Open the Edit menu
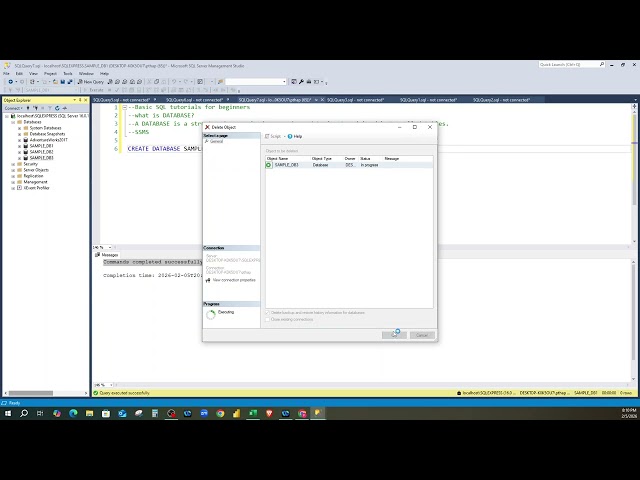 pos(19,74)
